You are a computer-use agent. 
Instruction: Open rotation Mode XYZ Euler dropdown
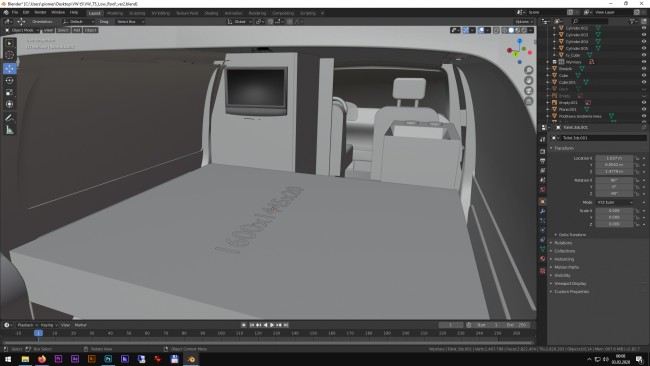point(614,202)
